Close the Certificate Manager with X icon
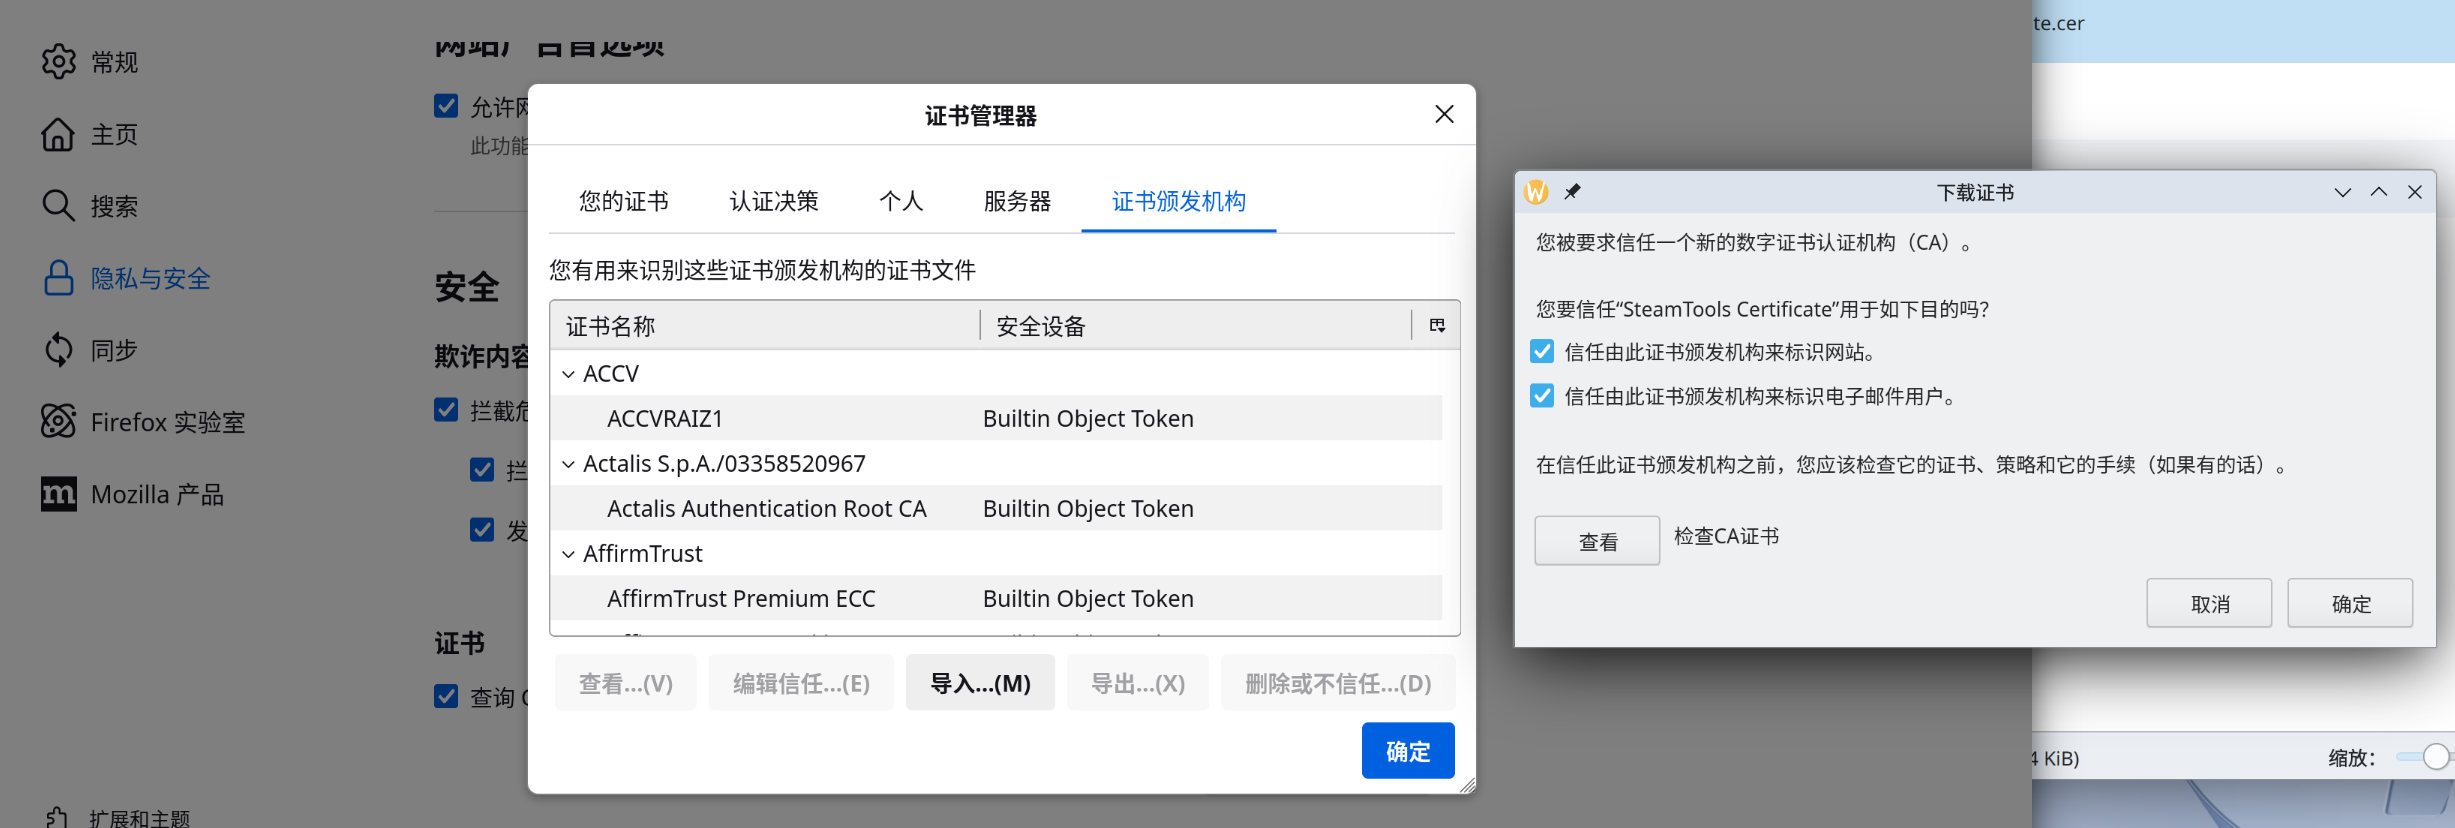This screenshot has width=2455, height=828. [1444, 114]
